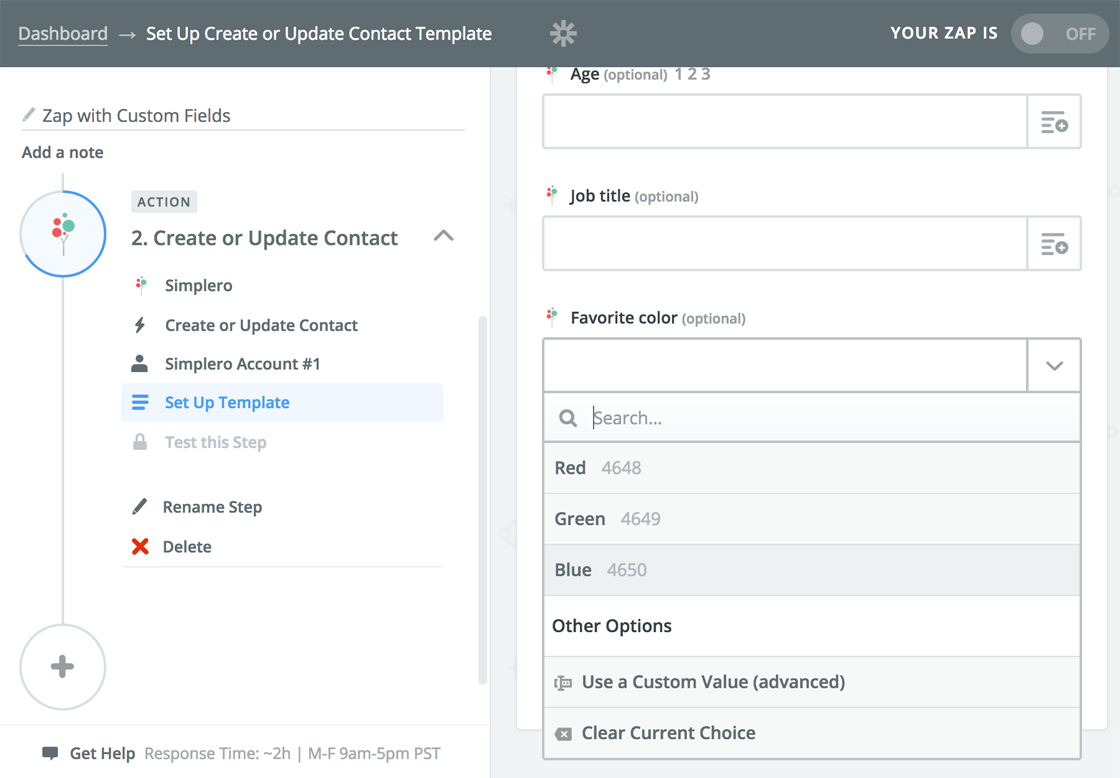The image size is (1120, 778).
Task: Click the padlock icon beside Test this Step
Action: pyautogui.click(x=140, y=442)
